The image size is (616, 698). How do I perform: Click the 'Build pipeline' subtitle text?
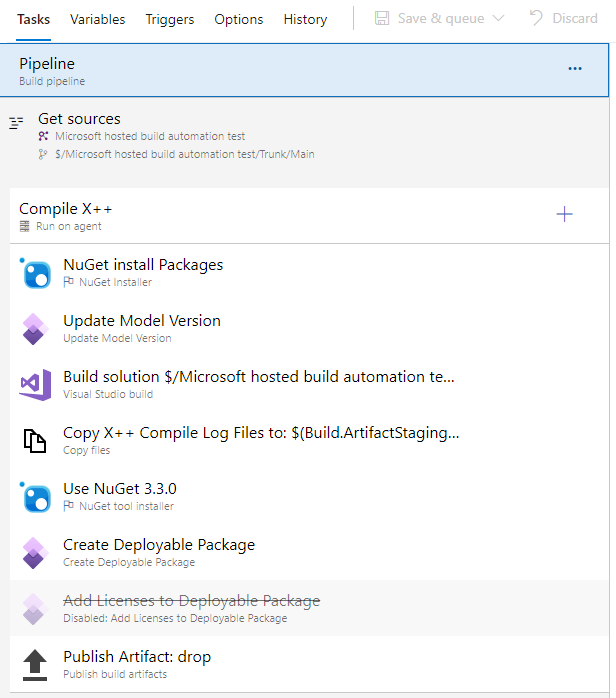[52, 81]
